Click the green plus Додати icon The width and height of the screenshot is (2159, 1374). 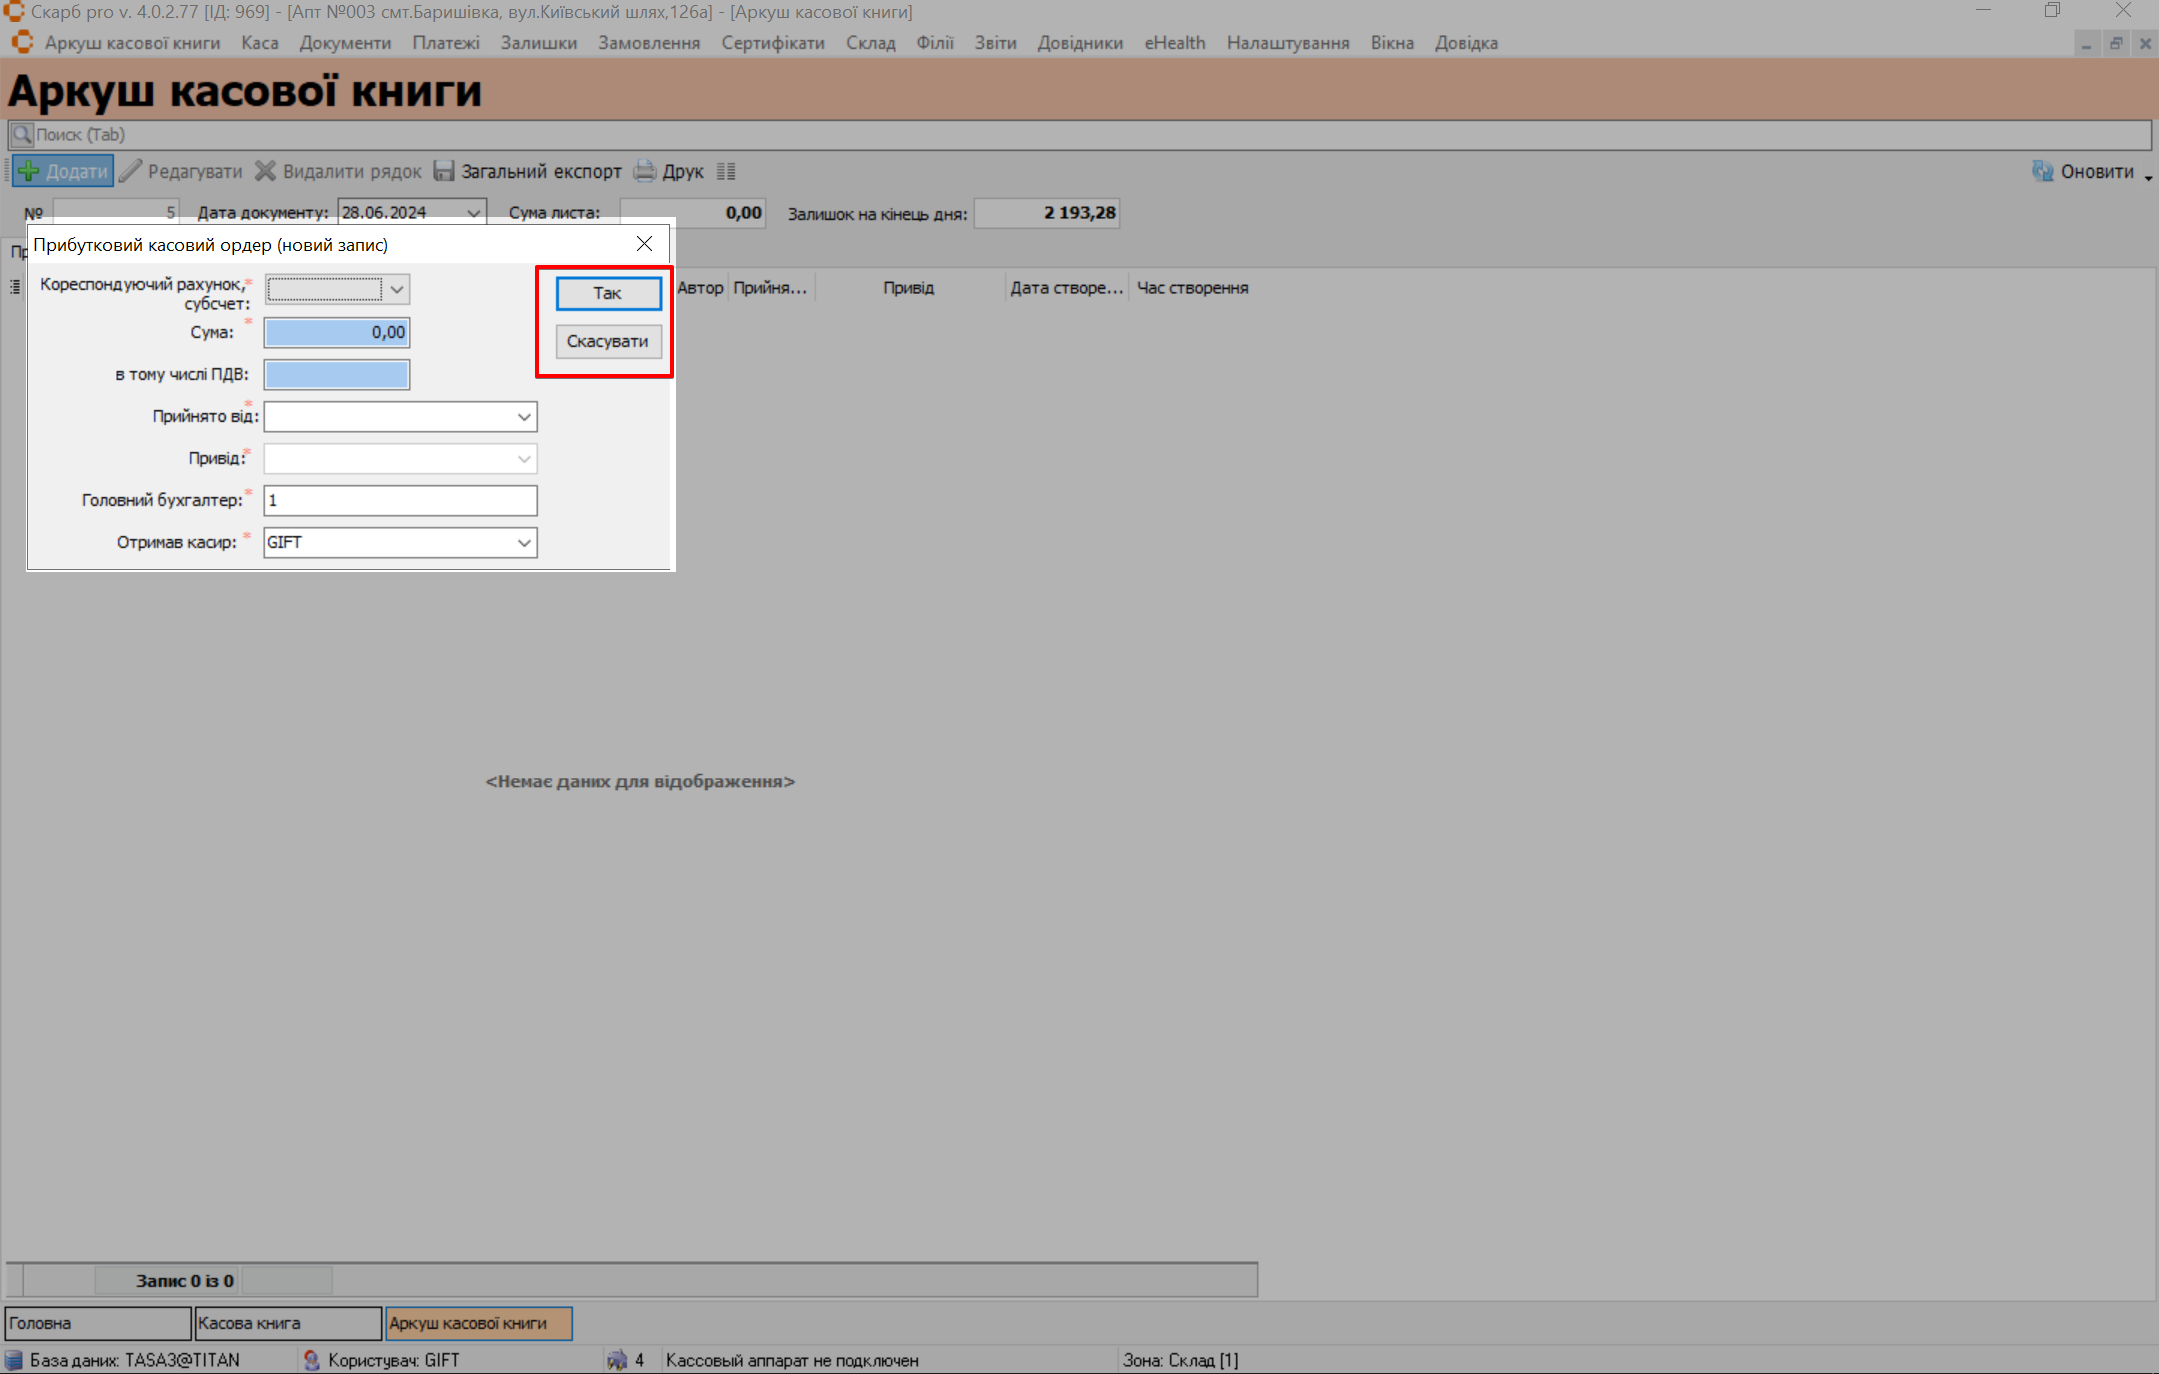29,171
